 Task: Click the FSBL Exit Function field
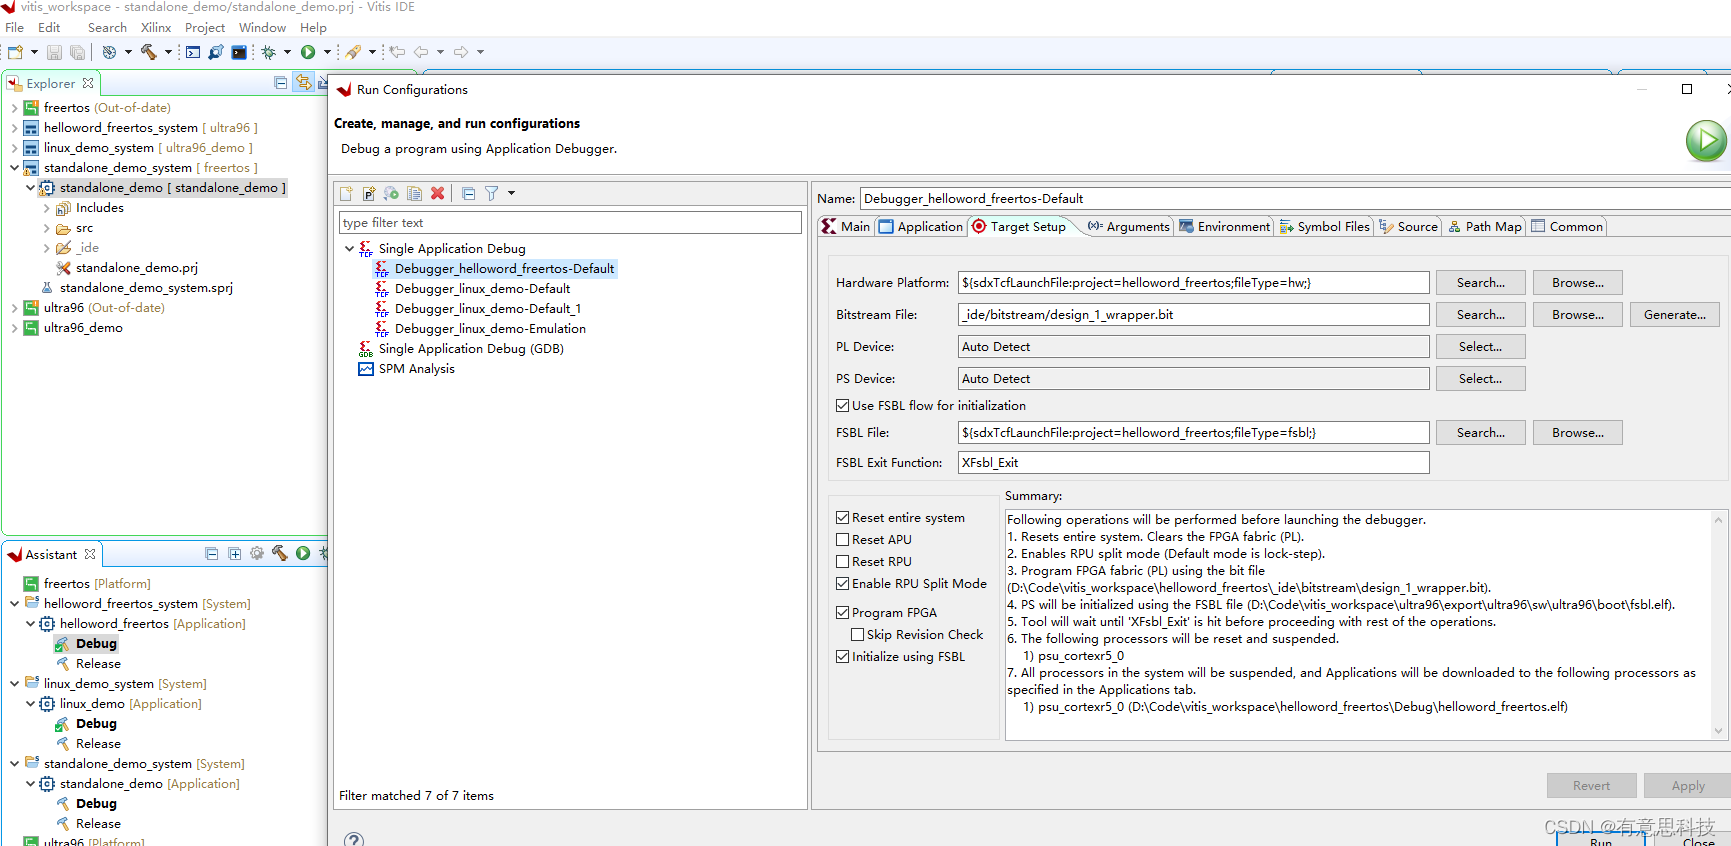[1193, 463]
